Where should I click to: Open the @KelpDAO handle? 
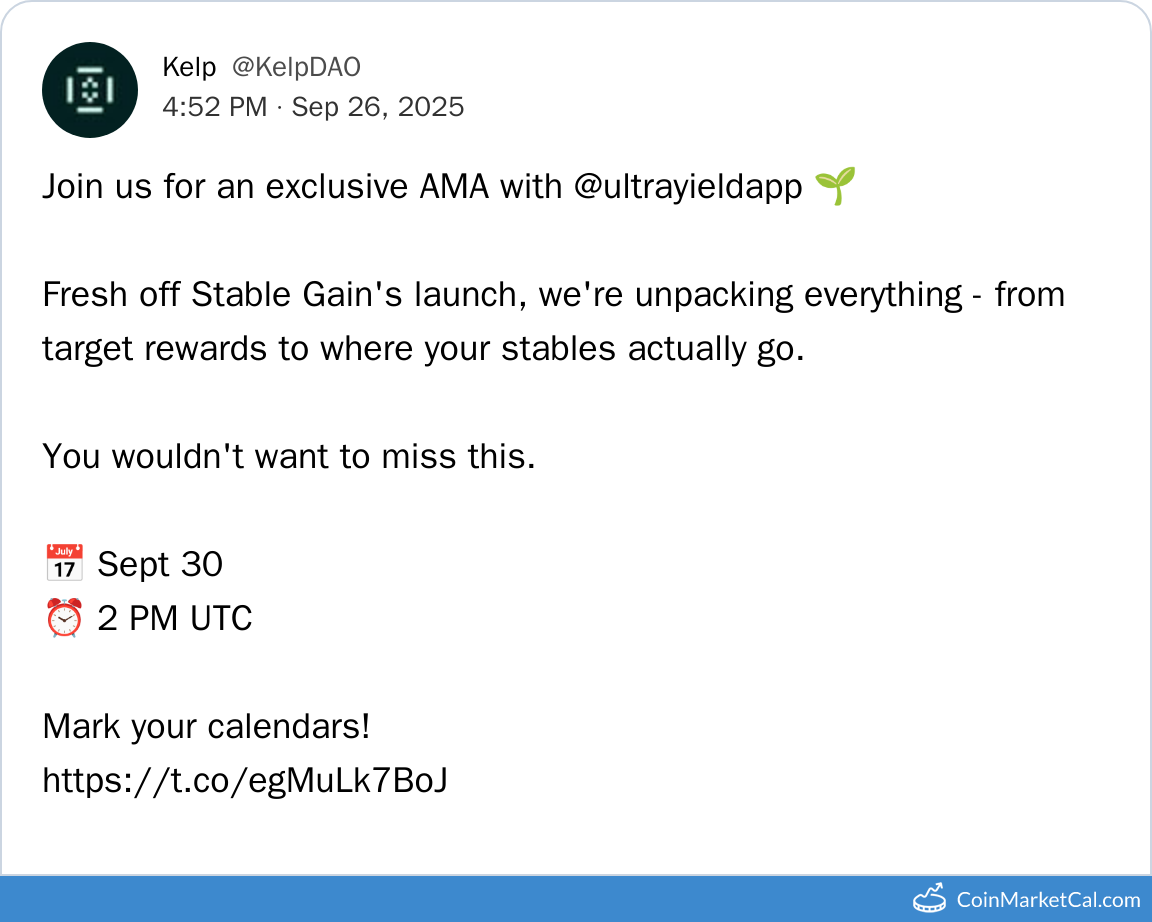point(296,67)
